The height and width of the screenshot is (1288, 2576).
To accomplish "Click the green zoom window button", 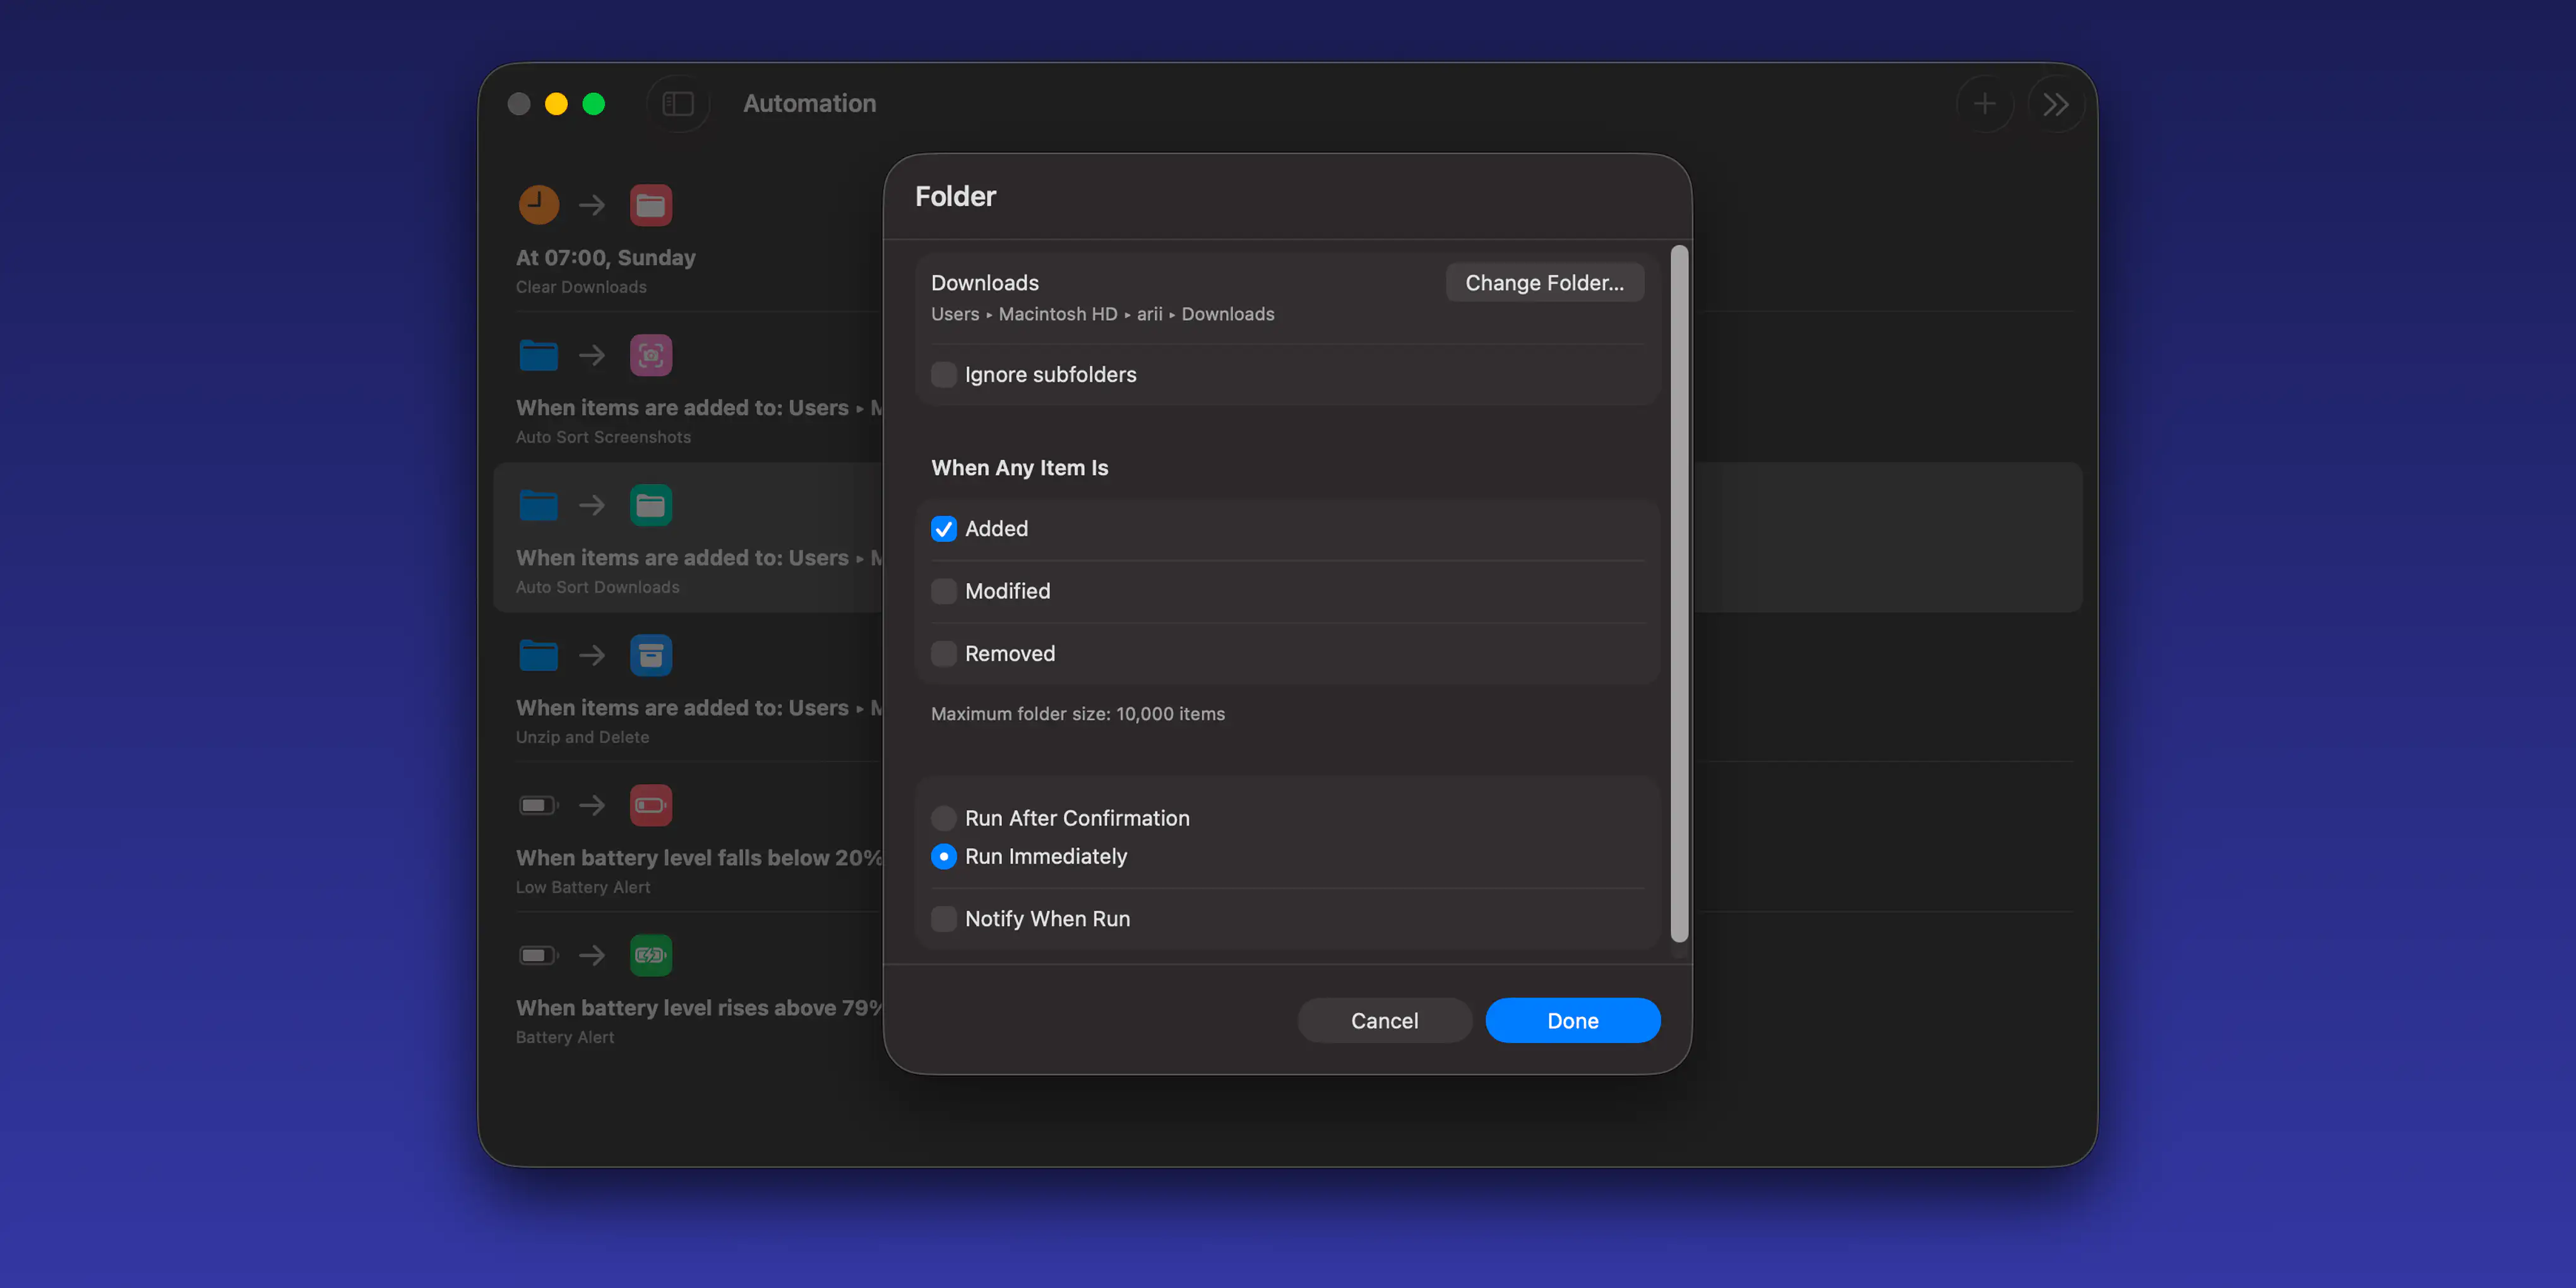I will (x=593, y=104).
